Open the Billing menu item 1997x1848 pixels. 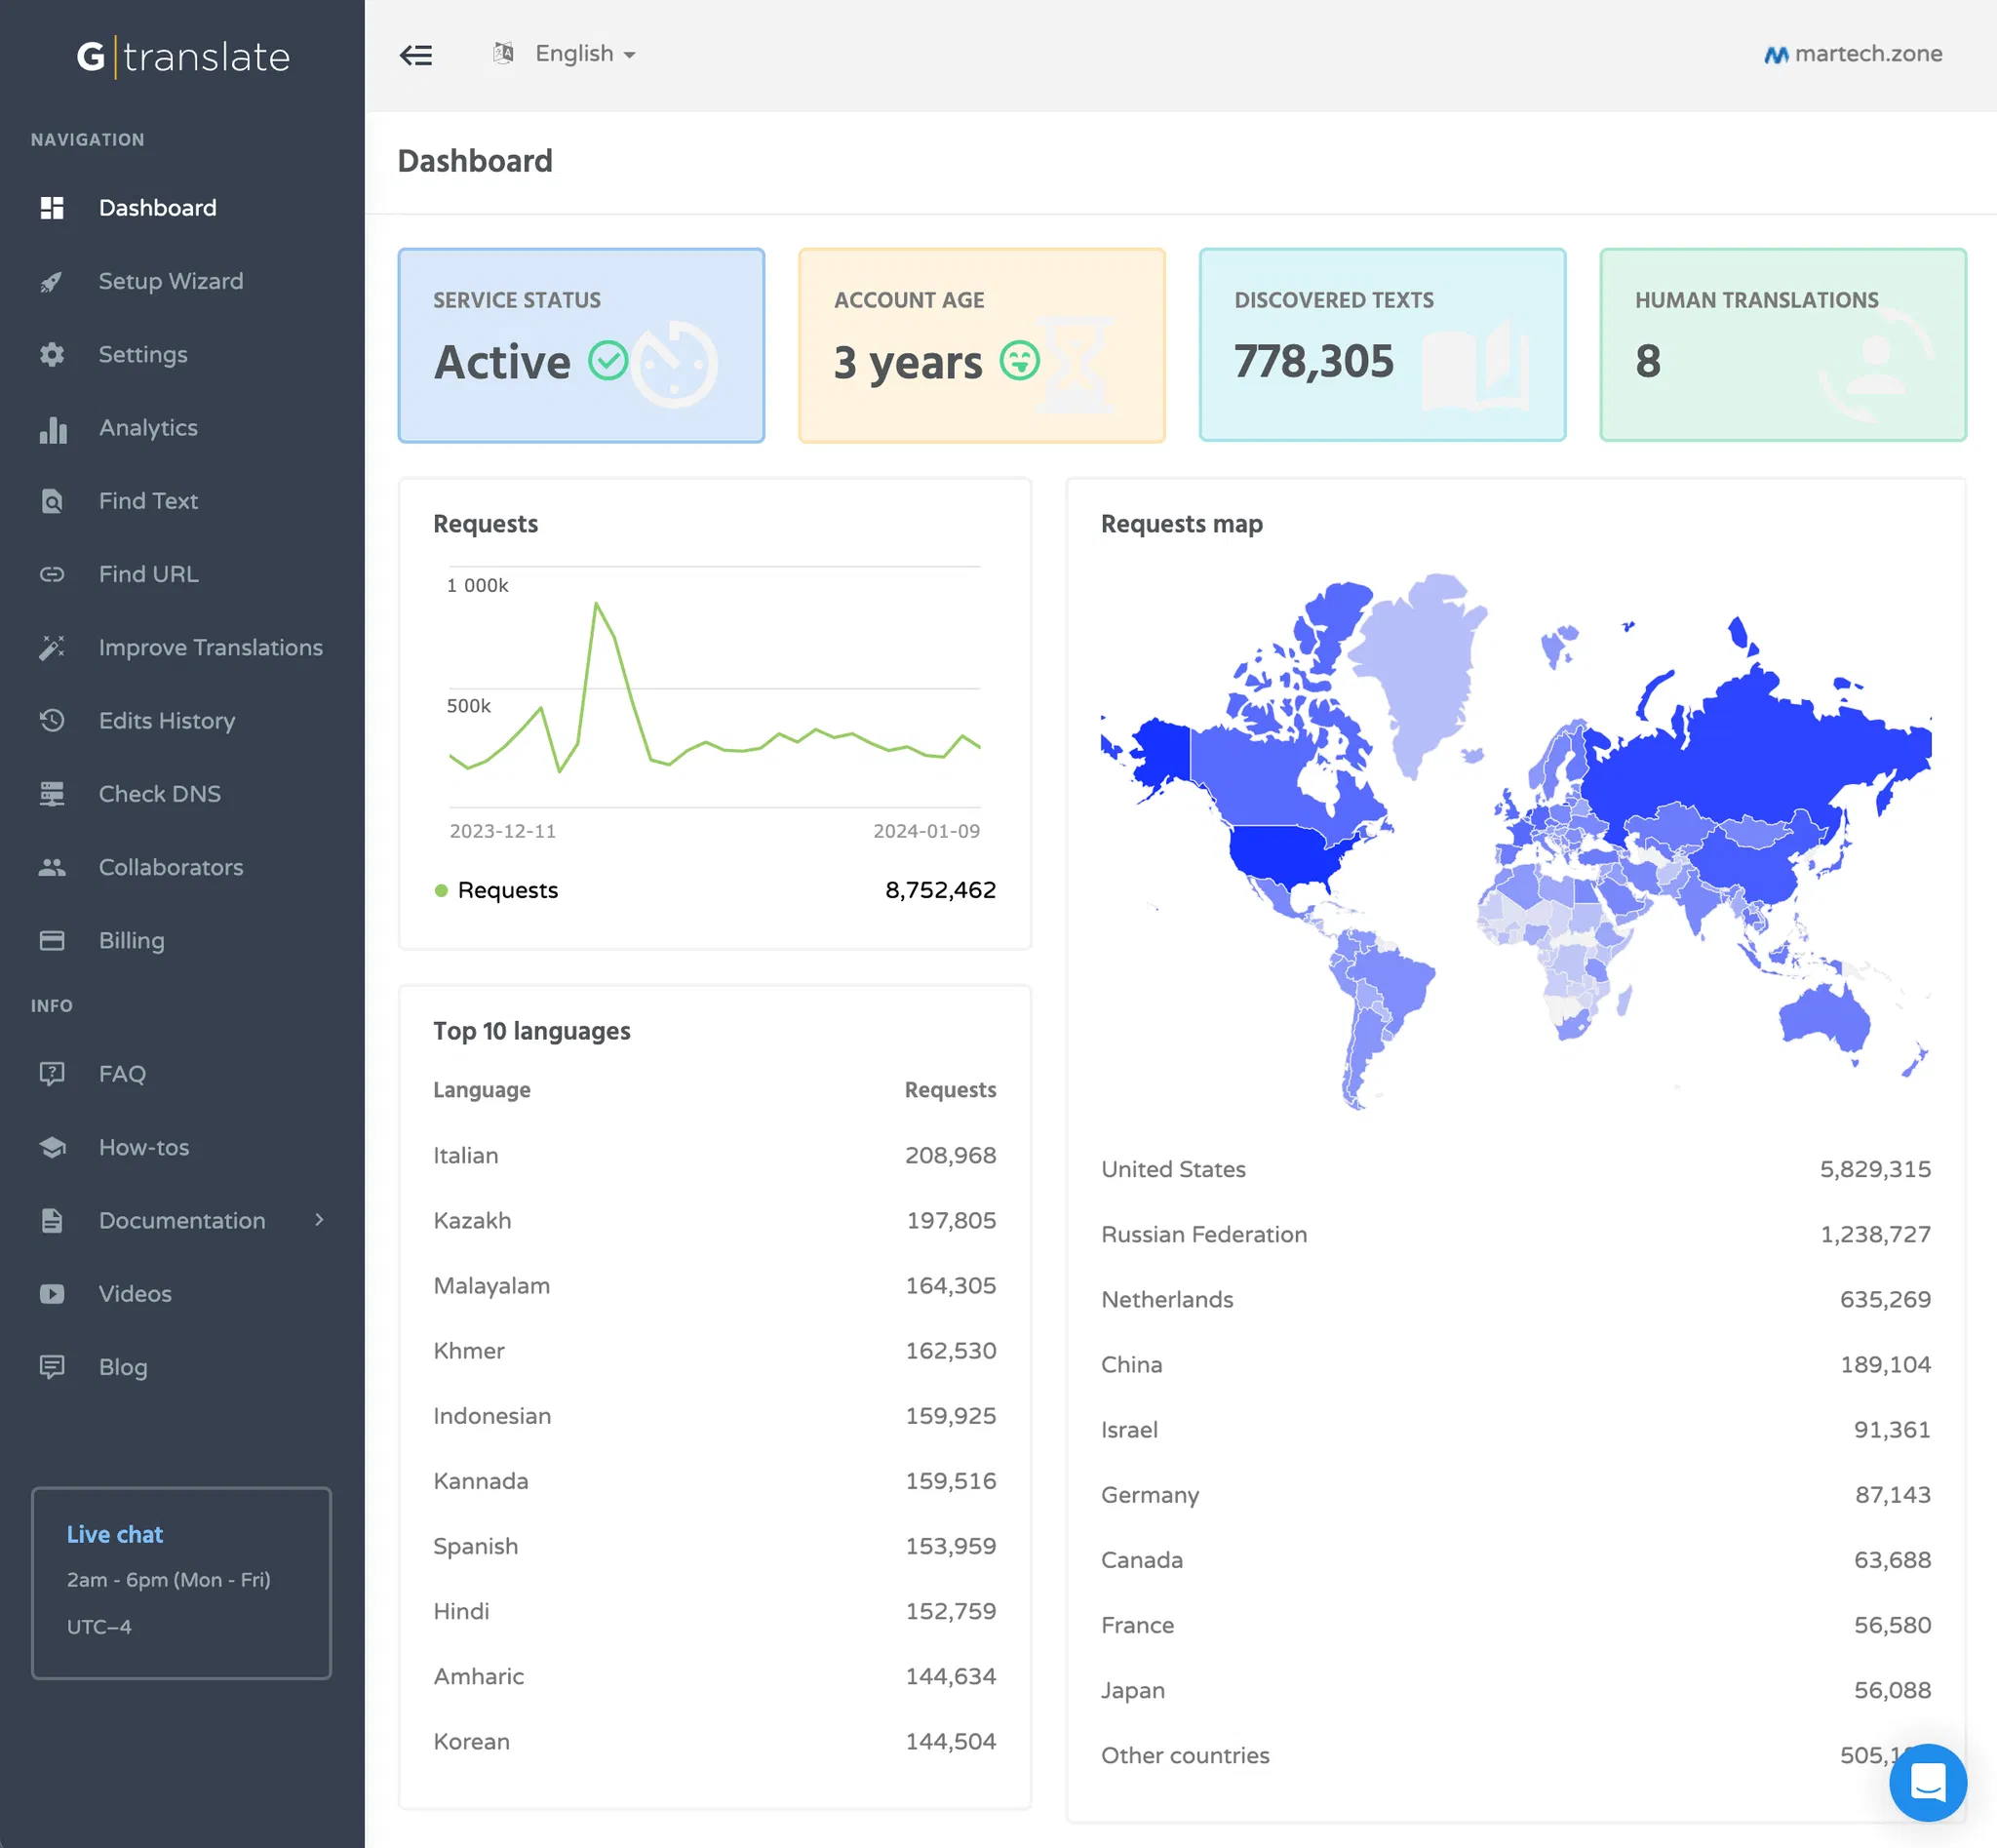tap(131, 941)
